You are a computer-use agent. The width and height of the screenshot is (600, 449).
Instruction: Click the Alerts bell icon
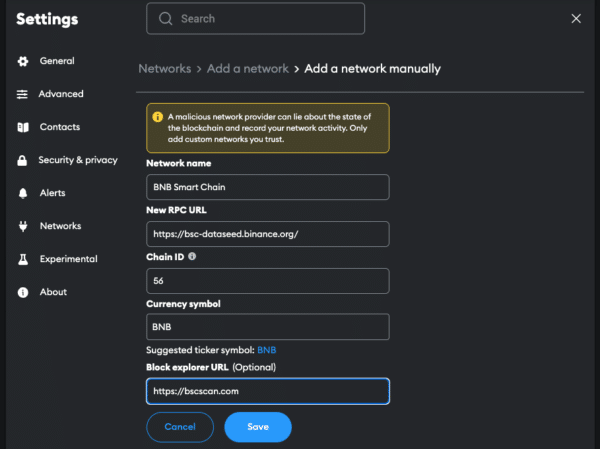(x=23, y=193)
